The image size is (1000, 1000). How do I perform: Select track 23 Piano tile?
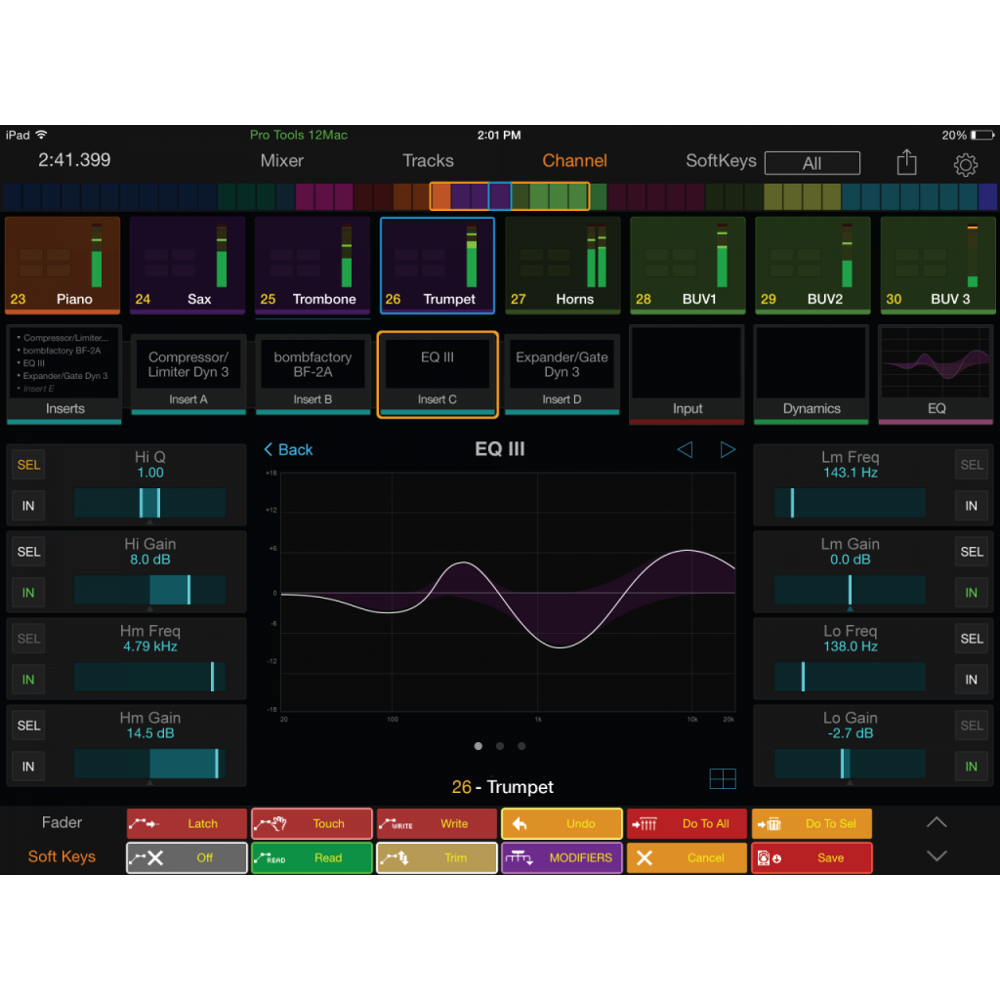62,265
